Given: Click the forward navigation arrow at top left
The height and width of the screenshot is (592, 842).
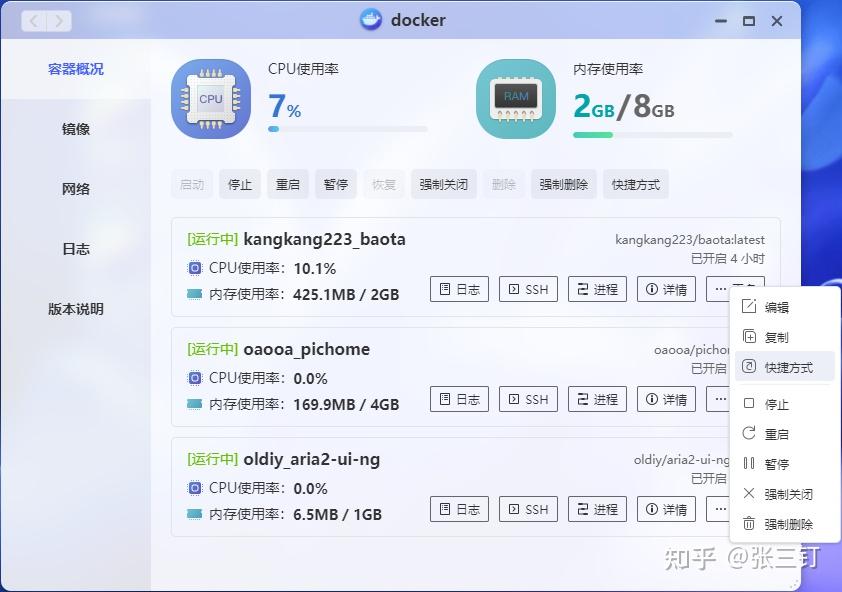Looking at the screenshot, I should coord(58,19).
